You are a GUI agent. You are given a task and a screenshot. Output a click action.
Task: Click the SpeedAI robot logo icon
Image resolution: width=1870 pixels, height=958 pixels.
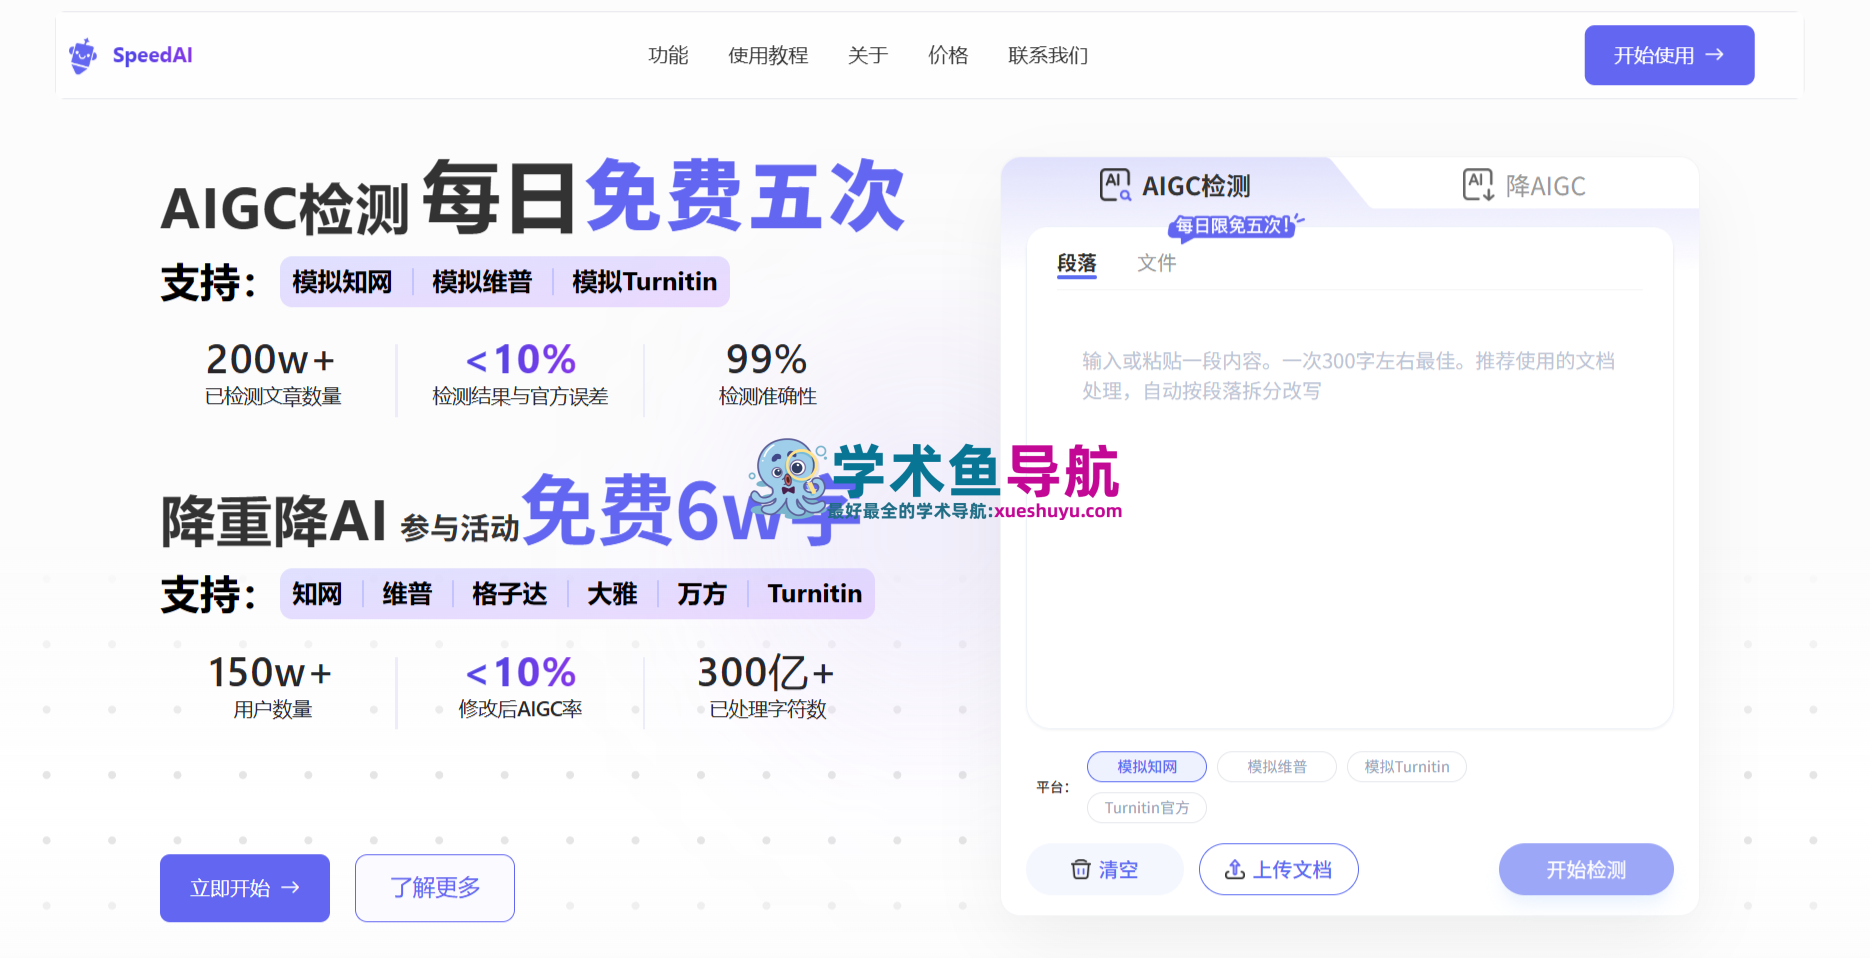pyautogui.click(x=83, y=55)
